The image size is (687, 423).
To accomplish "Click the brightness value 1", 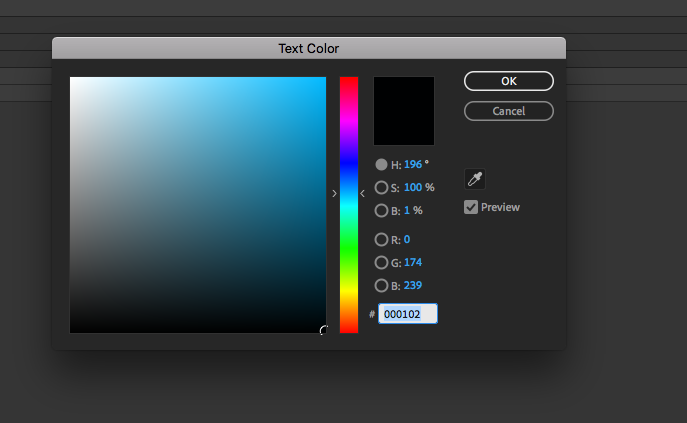I will (x=407, y=211).
